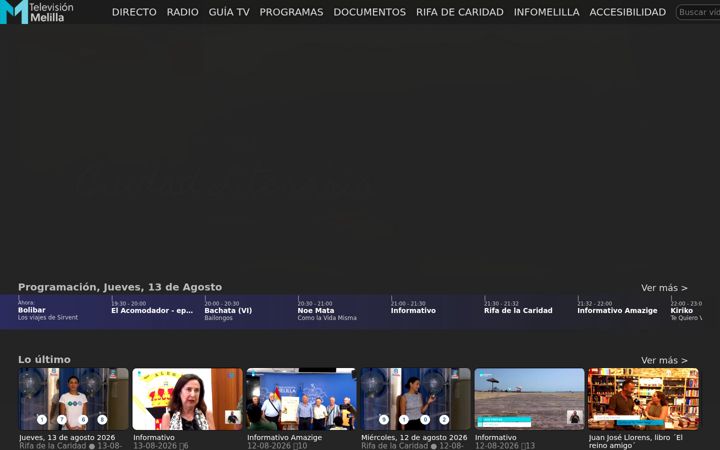Visit INFOMELILLA from the top menu
Screen dimensions: 720x450
546,12
